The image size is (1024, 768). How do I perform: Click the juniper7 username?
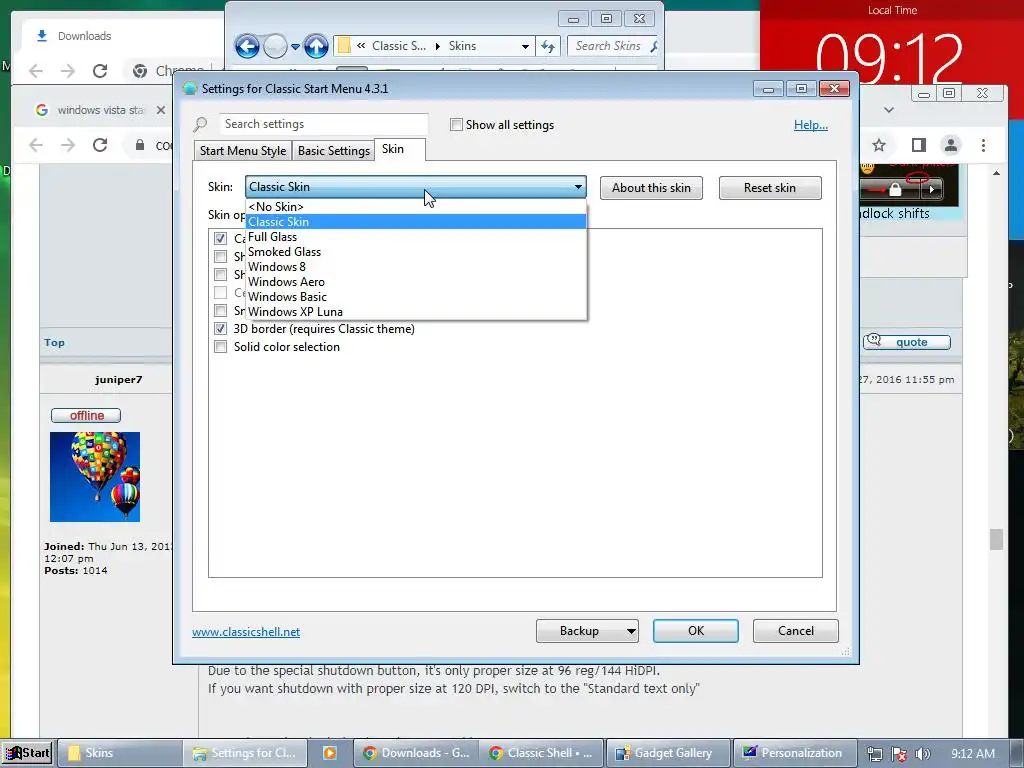118,379
